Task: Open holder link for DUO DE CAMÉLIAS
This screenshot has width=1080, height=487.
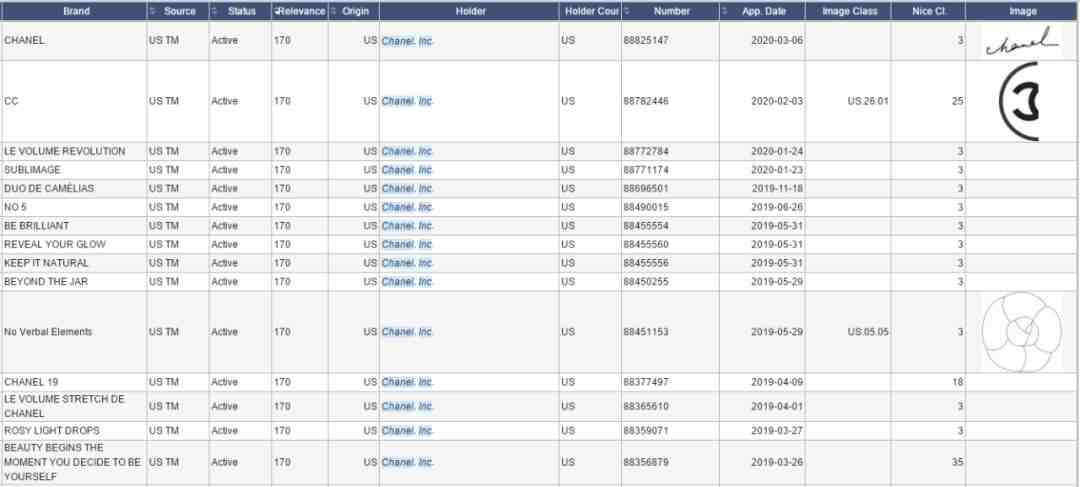Action: coord(407,189)
